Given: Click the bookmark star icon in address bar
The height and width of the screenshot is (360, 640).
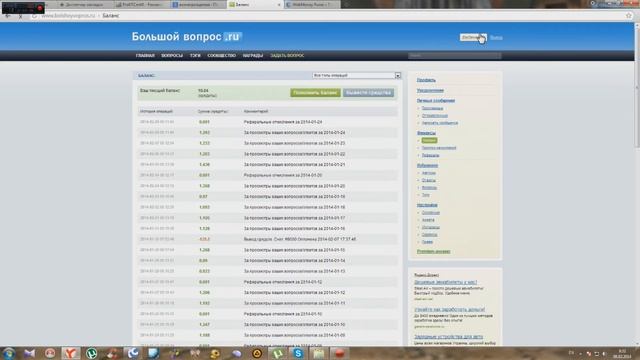Looking at the screenshot, I should [x=629, y=16].
